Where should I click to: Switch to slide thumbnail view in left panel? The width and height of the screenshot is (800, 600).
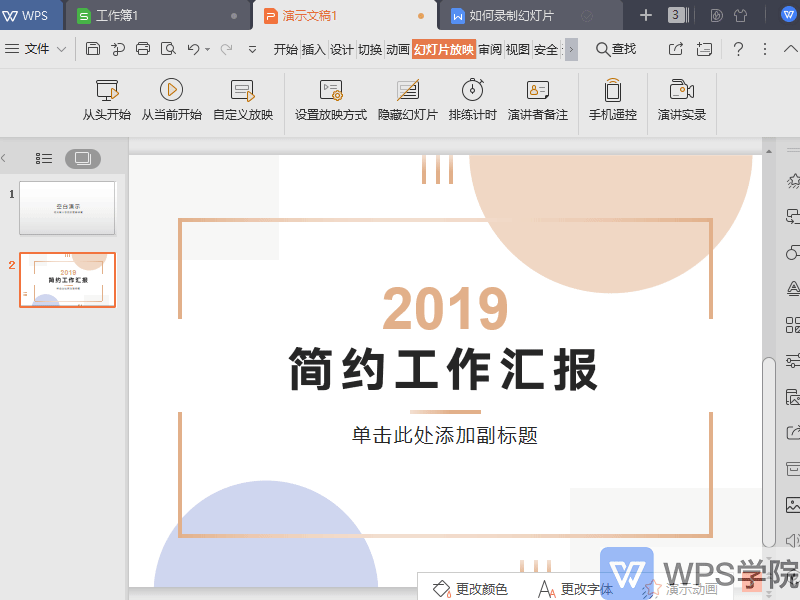point(84,158)
